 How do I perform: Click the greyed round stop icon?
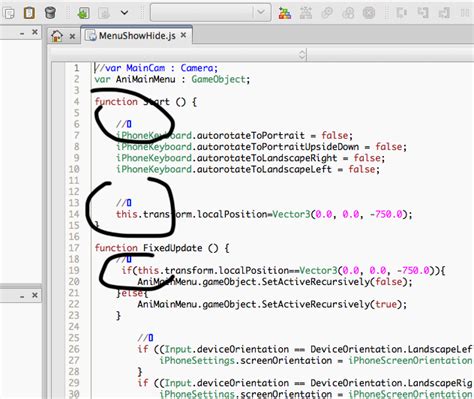click(369, 13)
